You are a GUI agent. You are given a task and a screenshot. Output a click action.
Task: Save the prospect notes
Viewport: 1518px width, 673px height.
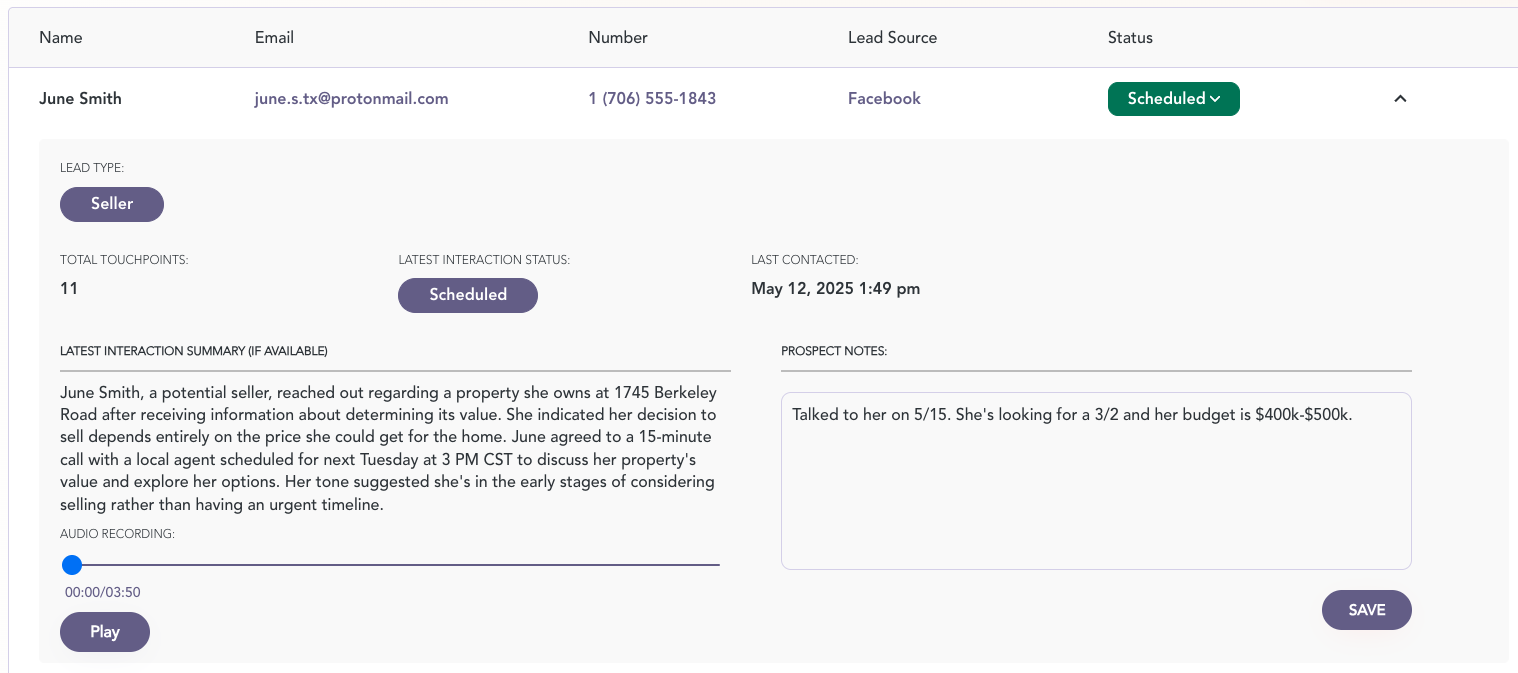point(1366,610)
